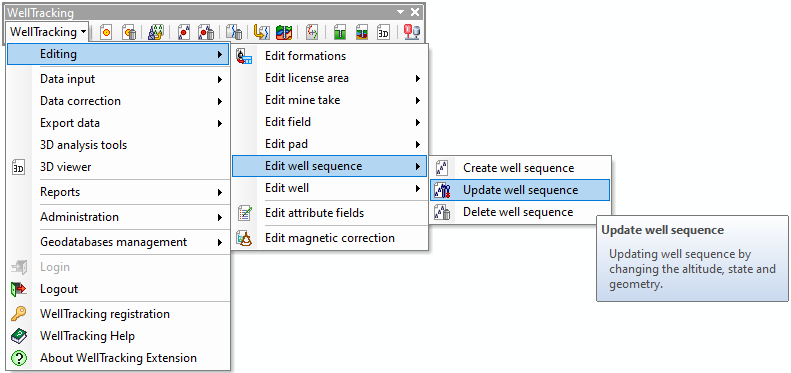Click the Logout door icon
Screen dimensions: 791x373
[18, 289]
